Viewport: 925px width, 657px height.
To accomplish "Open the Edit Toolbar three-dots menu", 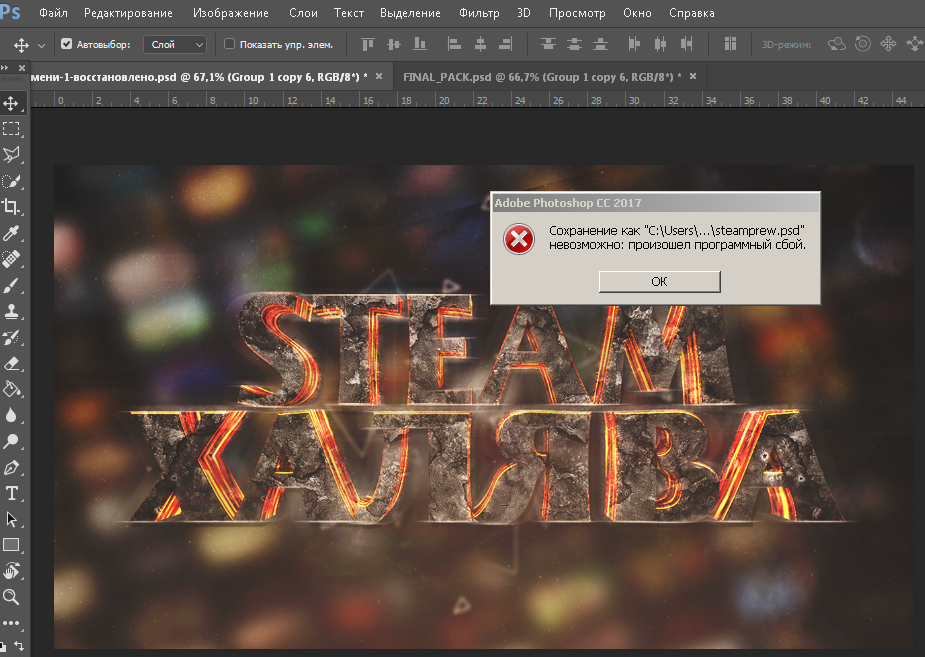I will coord(11,623).
